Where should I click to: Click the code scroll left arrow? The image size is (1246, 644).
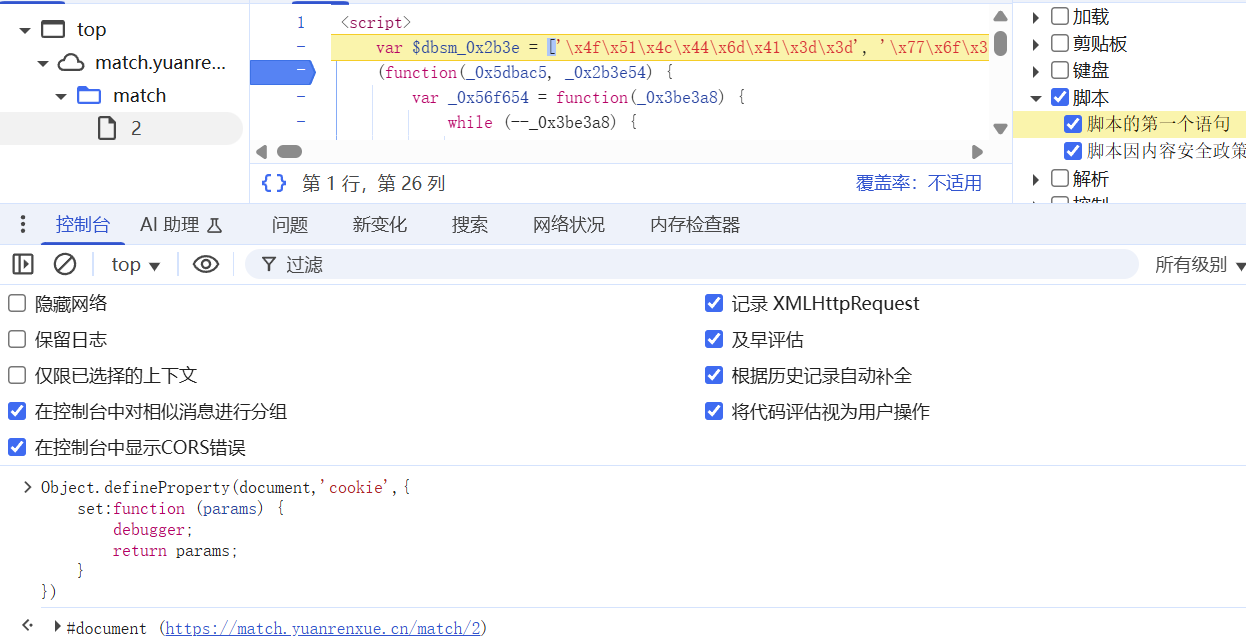tap(261, 152)
